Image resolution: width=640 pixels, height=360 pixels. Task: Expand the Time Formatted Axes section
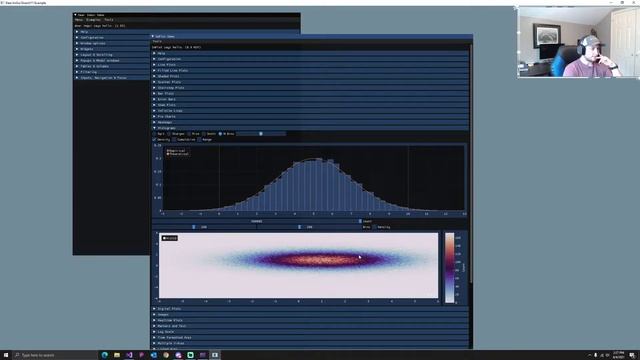pyautogui.click(x=311, y=338)
